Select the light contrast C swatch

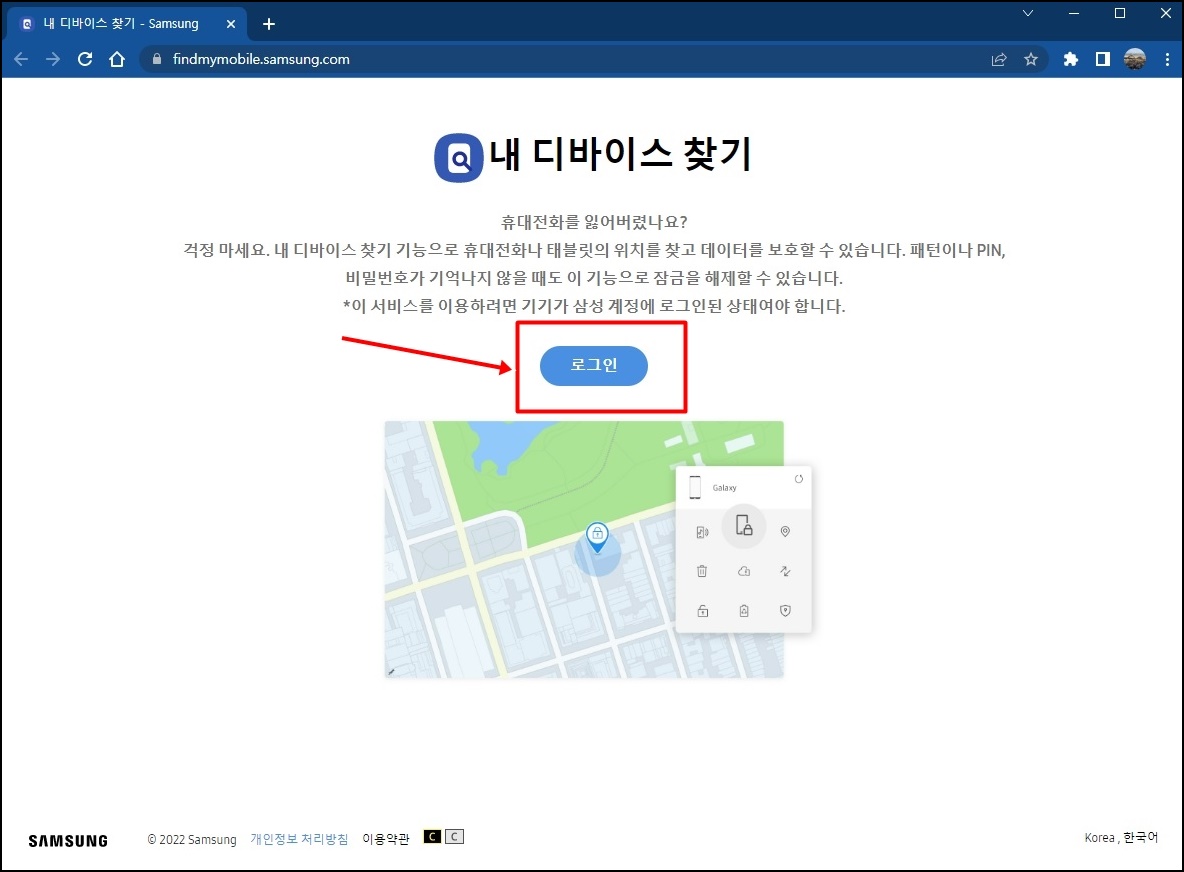tap(455, 837)
